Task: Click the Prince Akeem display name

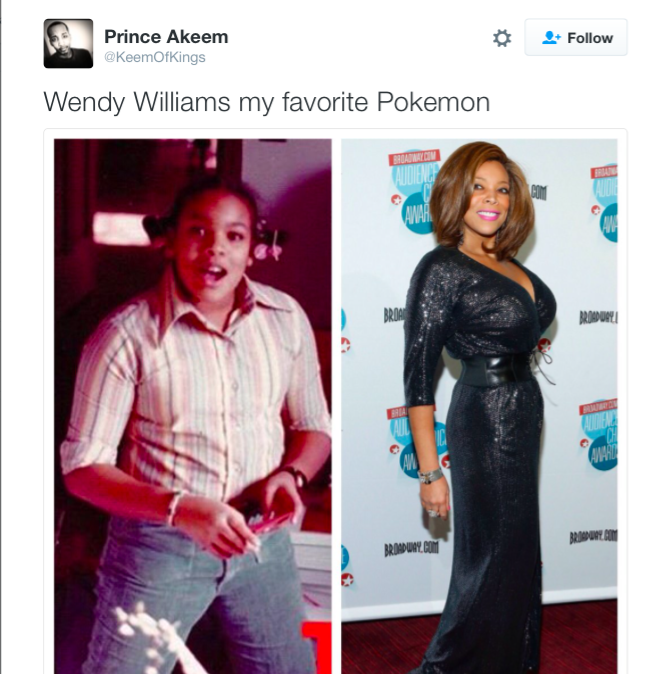Action: click(x=166, y=37)
